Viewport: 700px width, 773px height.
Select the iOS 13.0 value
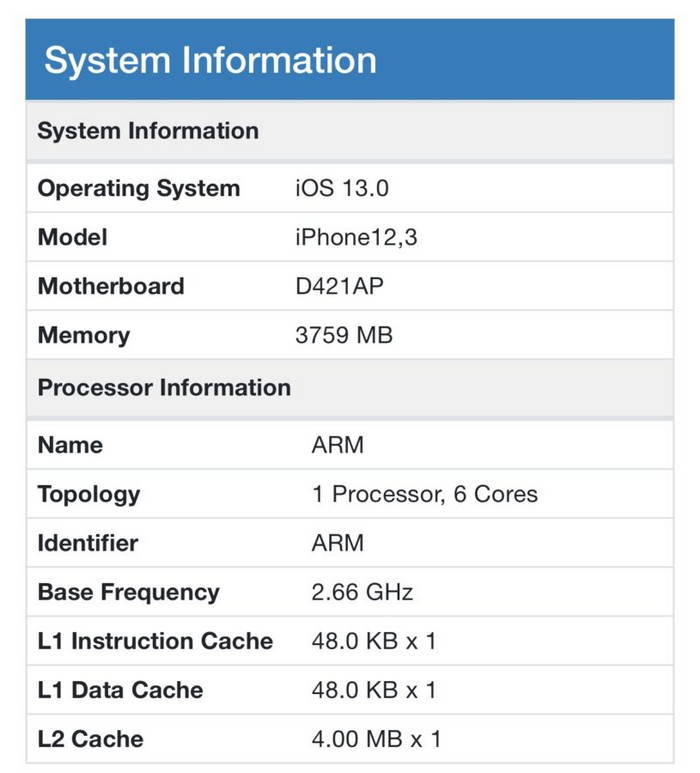point(342,188)
